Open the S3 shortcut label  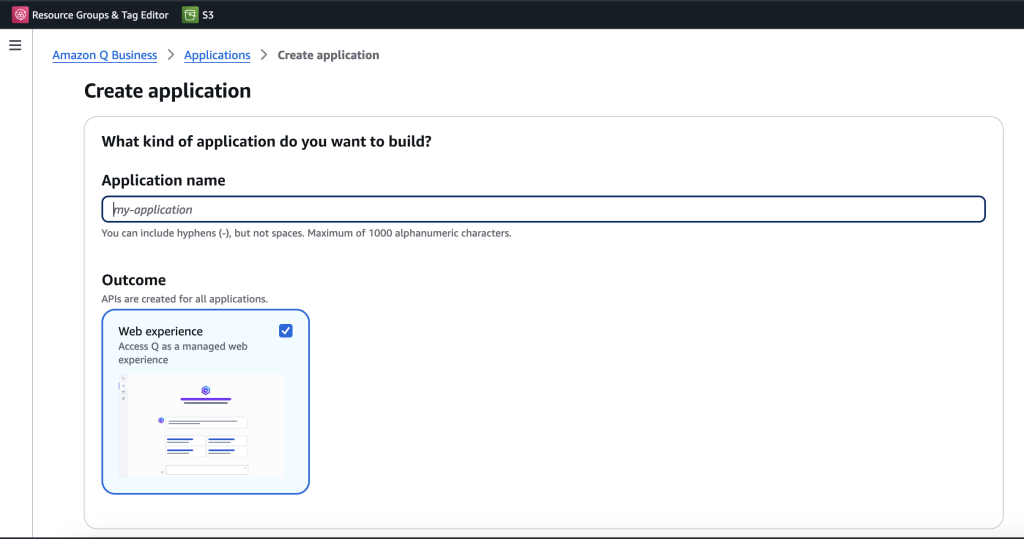coord(208,14)
